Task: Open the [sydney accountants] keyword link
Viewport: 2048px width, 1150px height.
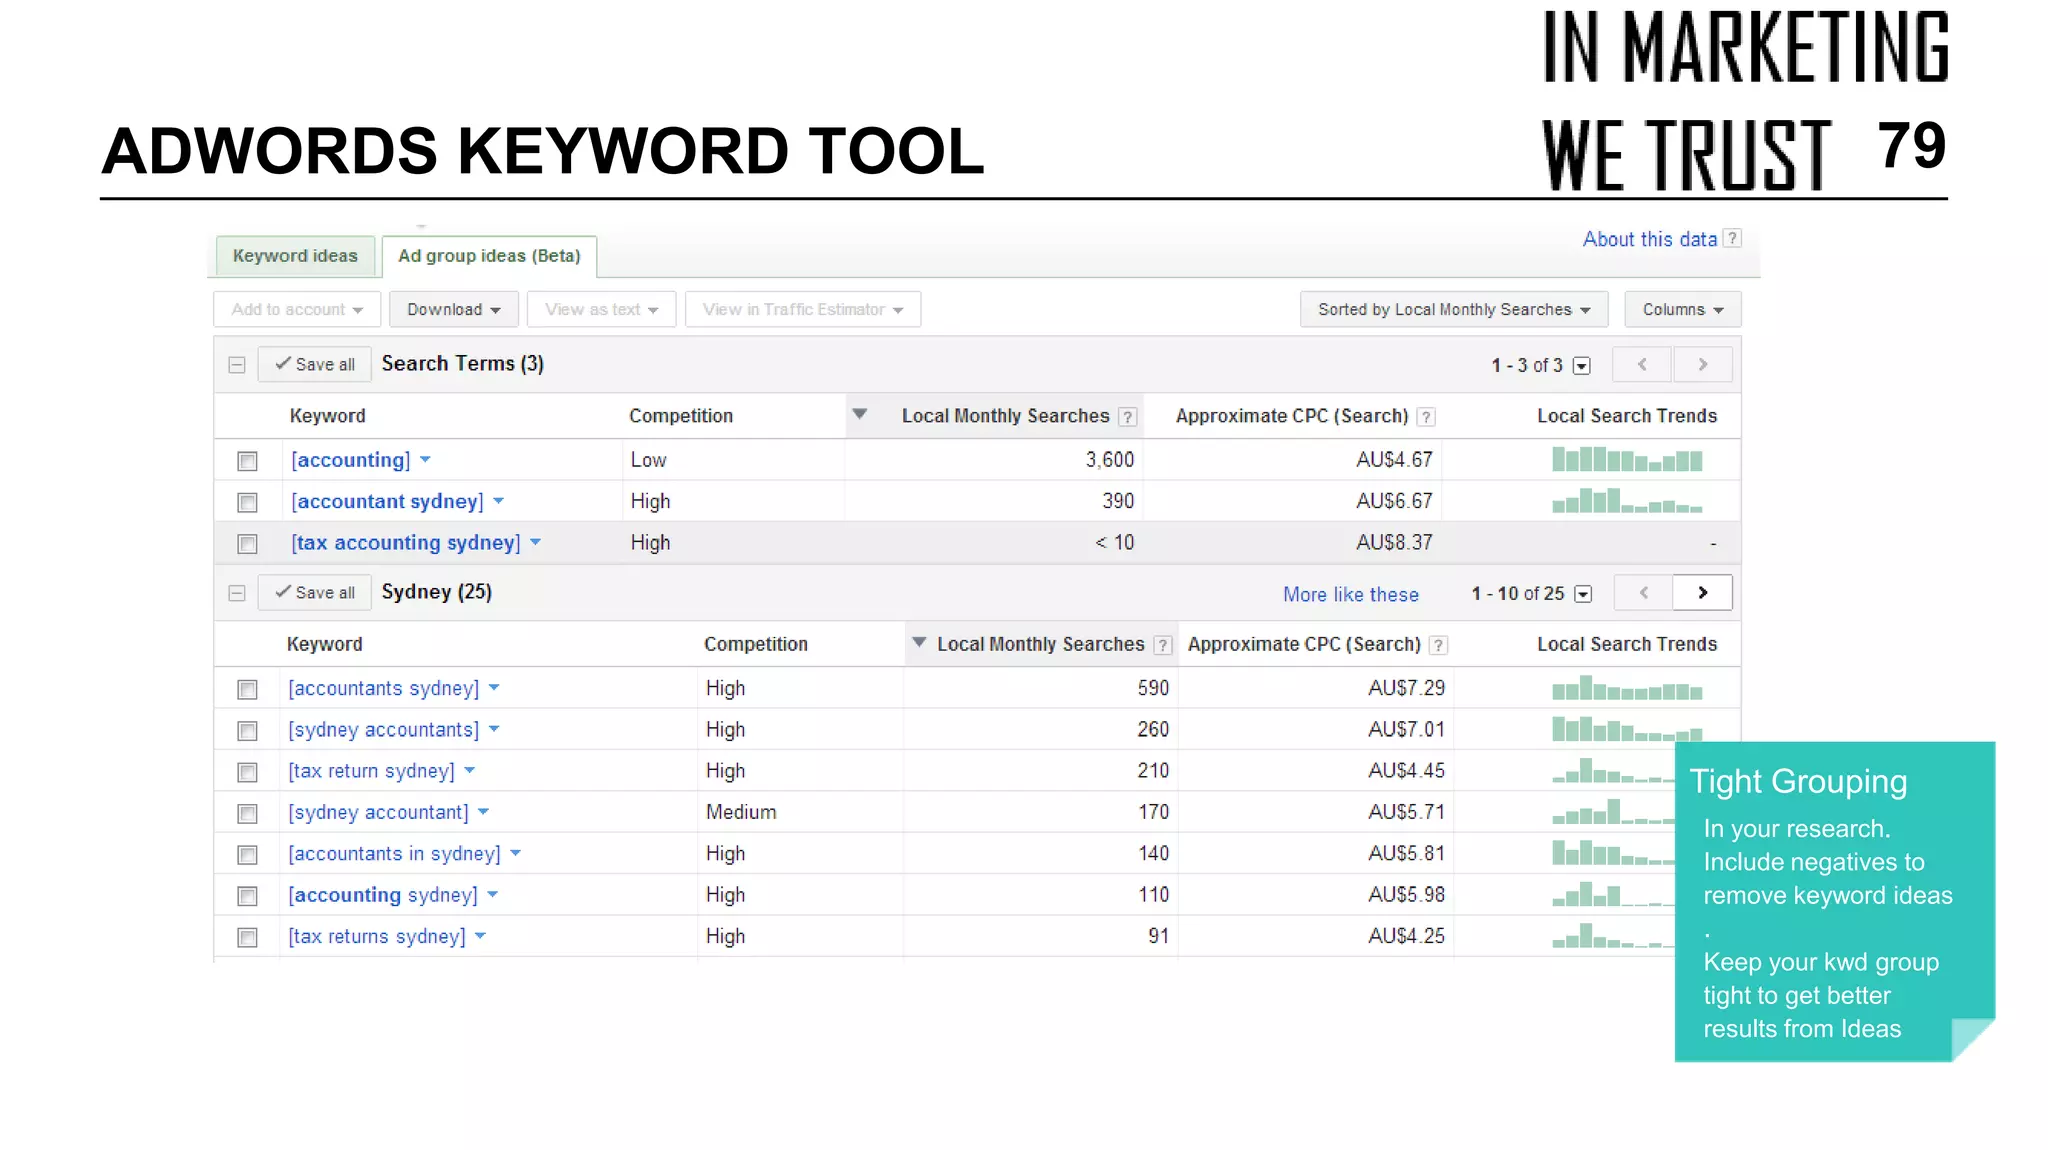Action: pyautogui.click(x=384, y=730)
